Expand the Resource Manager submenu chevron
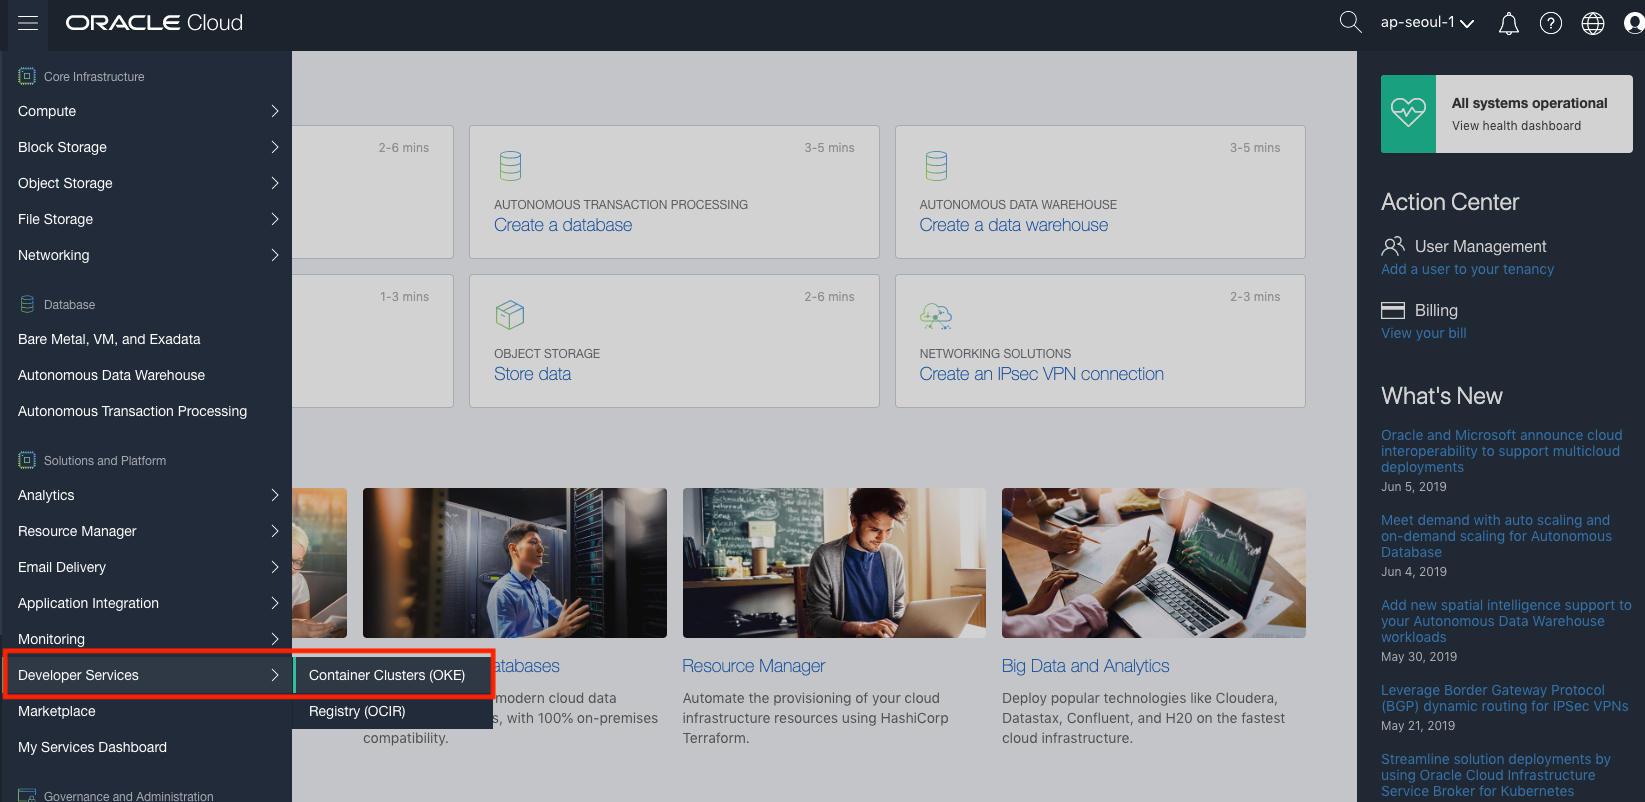Viewport: 1645px width, 802px height. (x=275, y=531)
